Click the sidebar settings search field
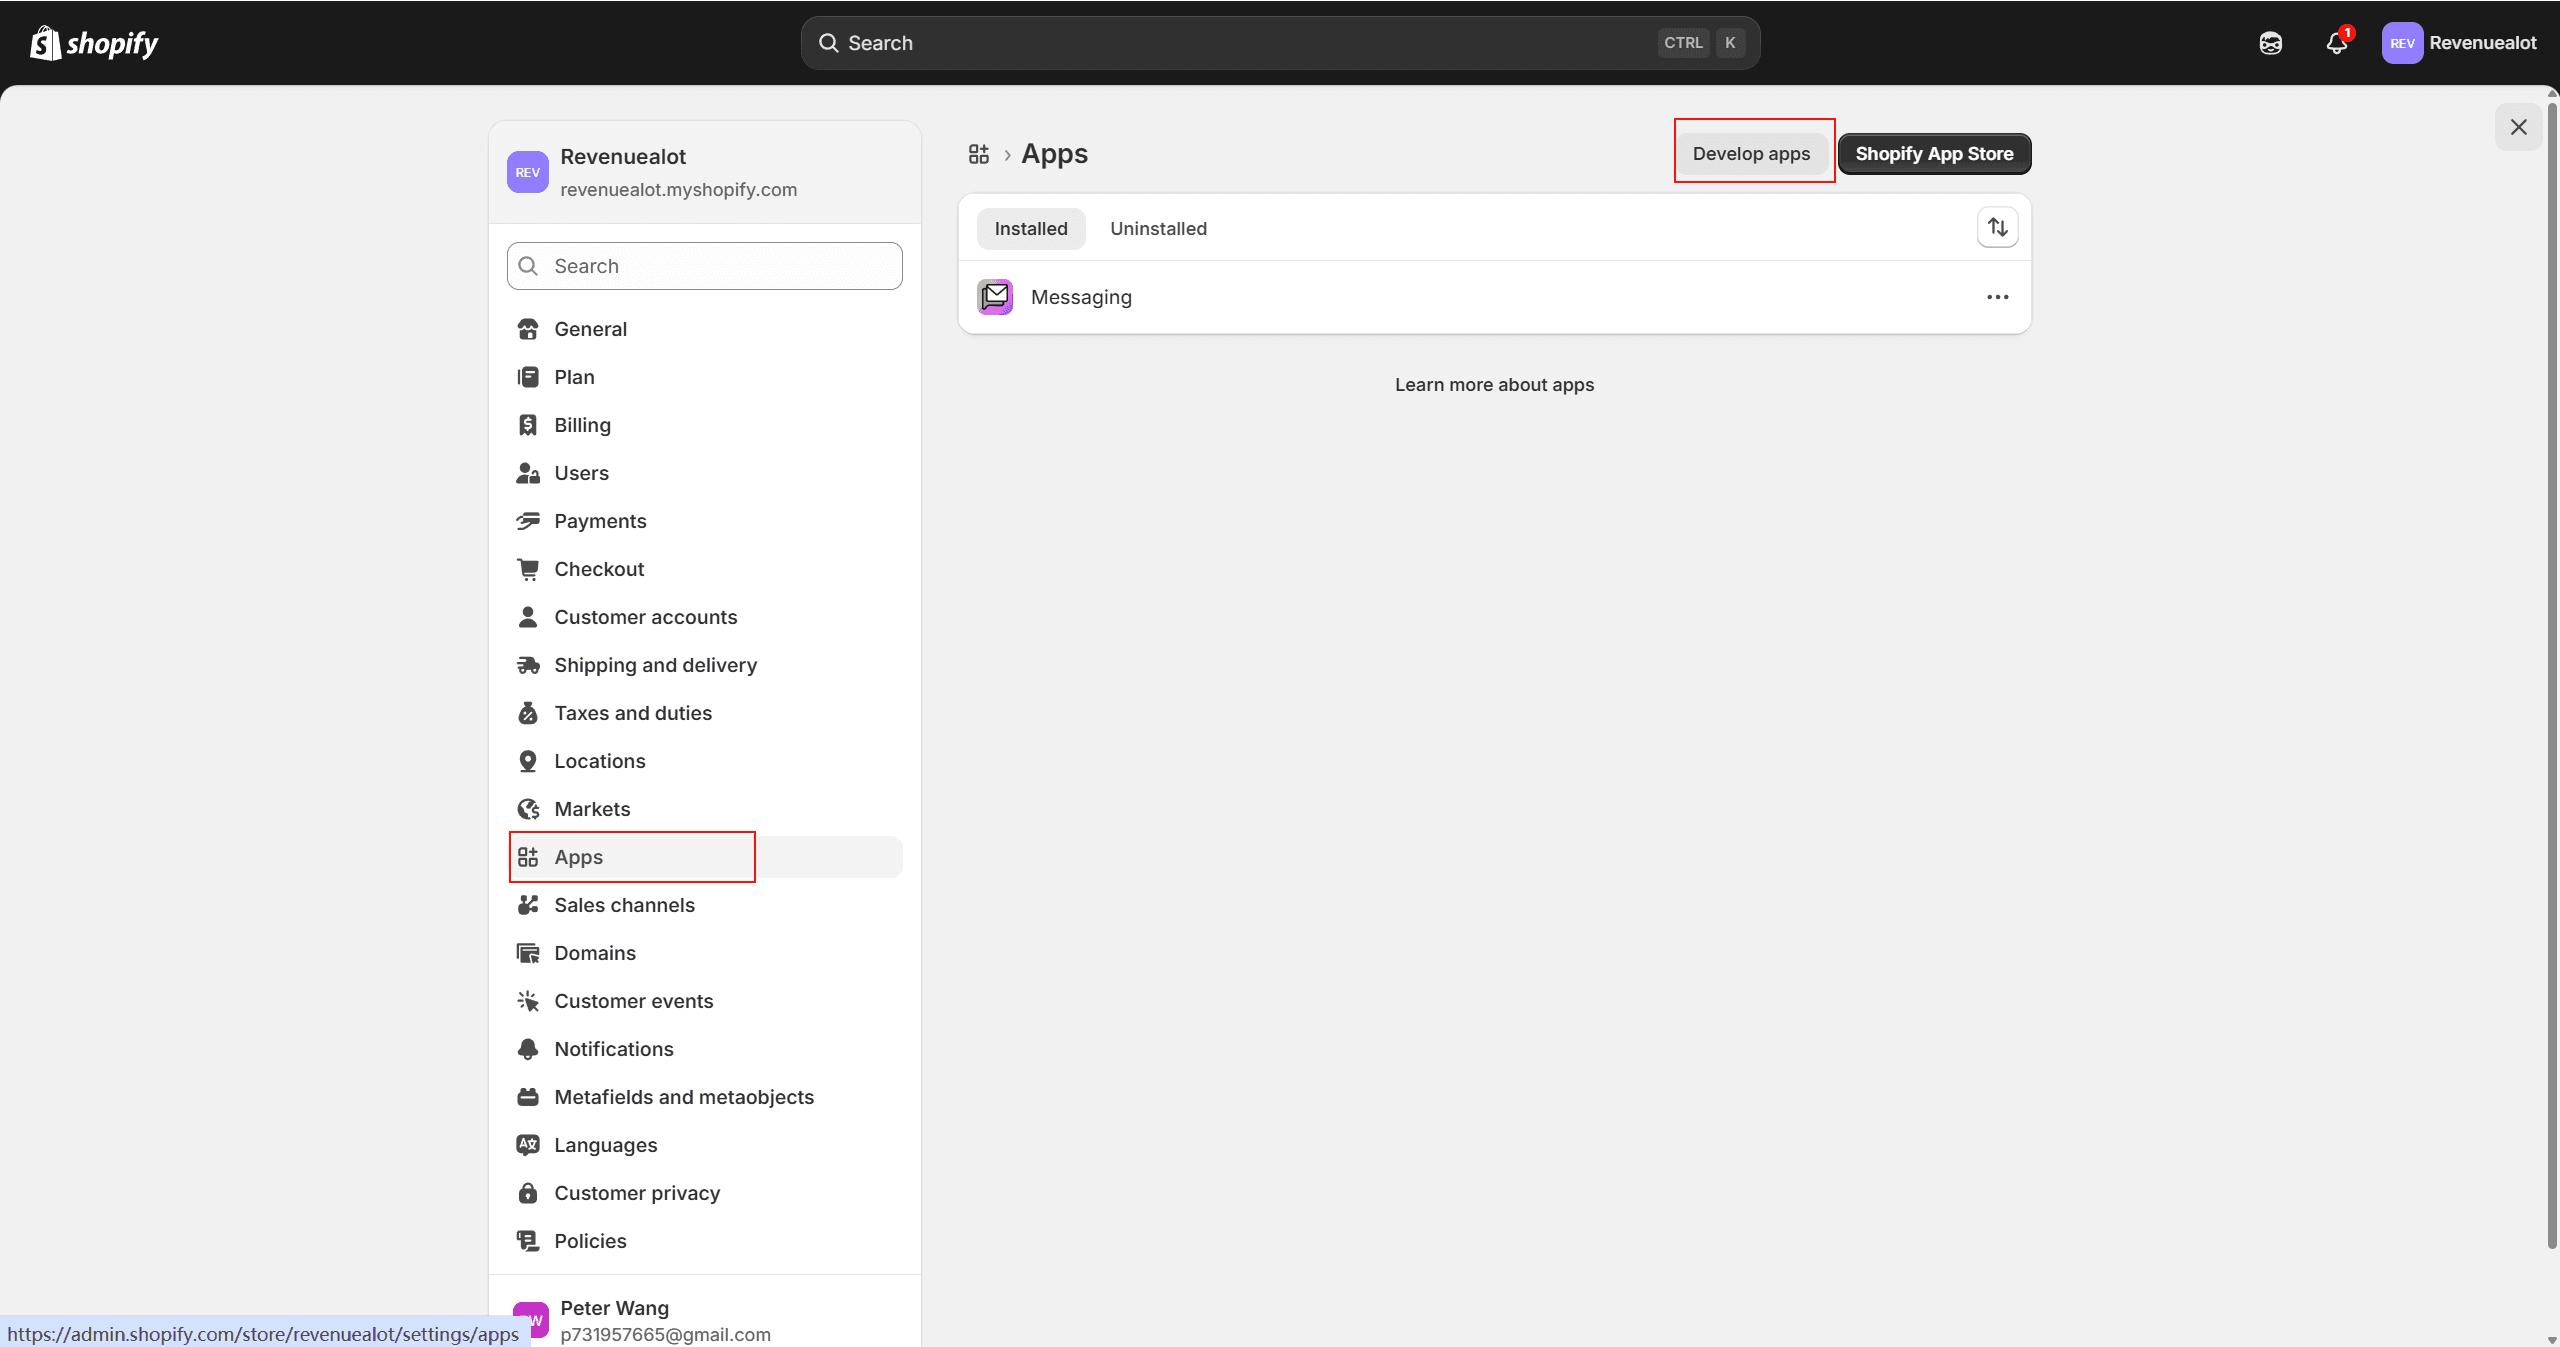The height and width of the screenshot is (1347, 2560). pyautogui.click(x=704, y=265)
